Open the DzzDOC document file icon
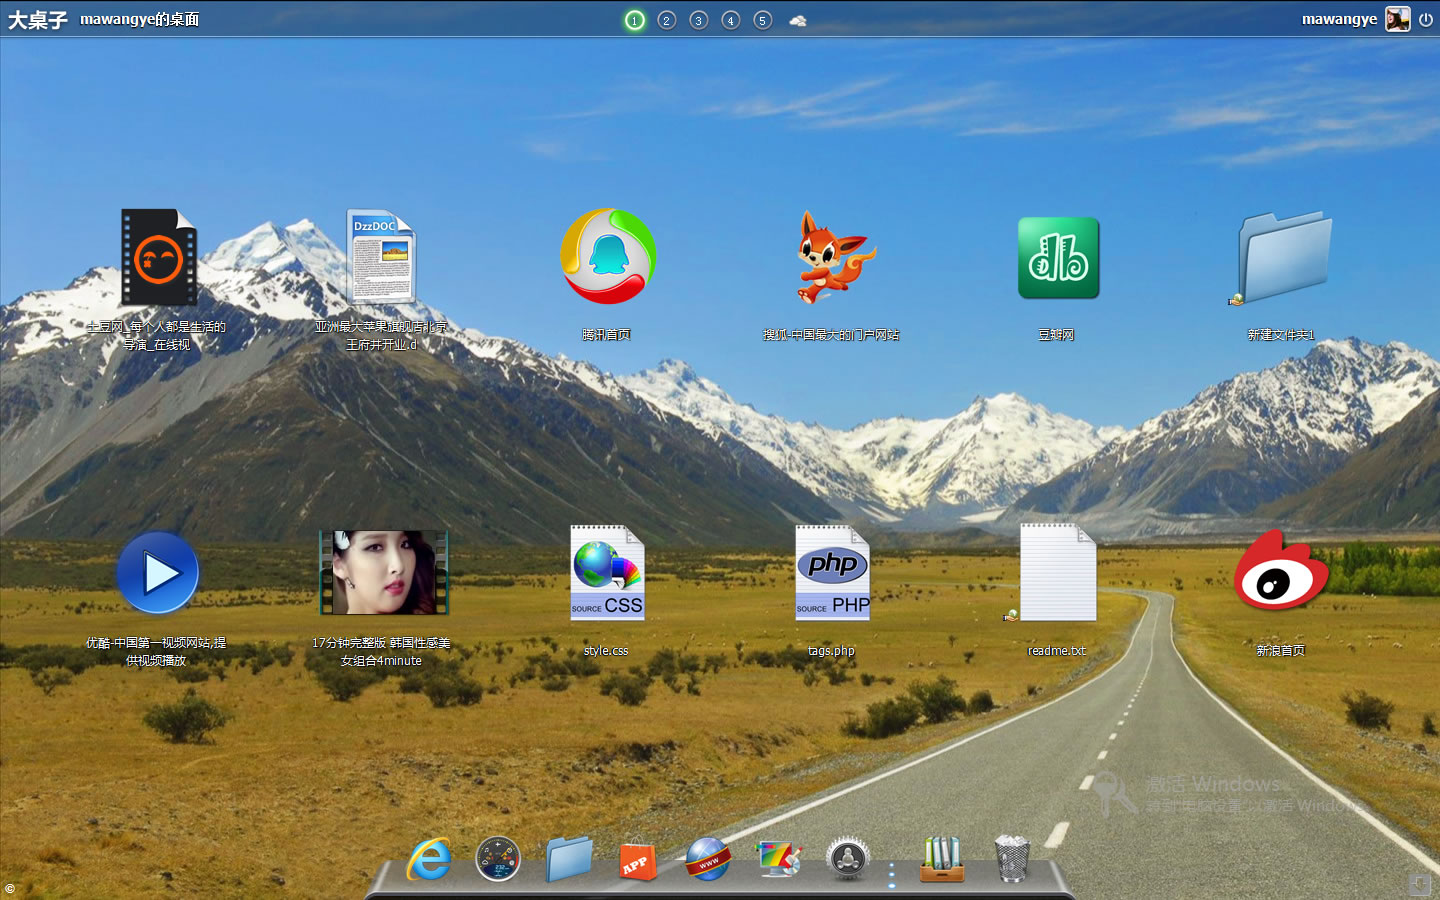Image resolution: width=1440 pixels, height=900 pixels. click(381, 257)
